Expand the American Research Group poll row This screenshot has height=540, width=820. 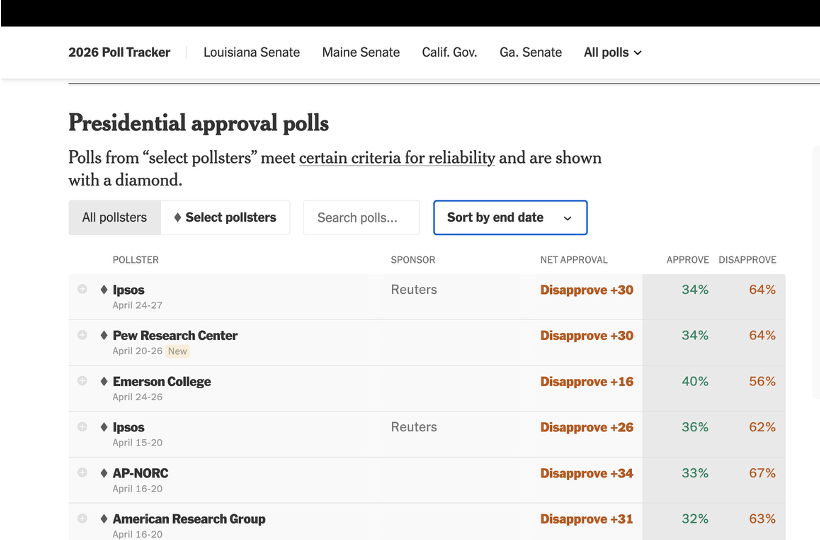(82, 519)
